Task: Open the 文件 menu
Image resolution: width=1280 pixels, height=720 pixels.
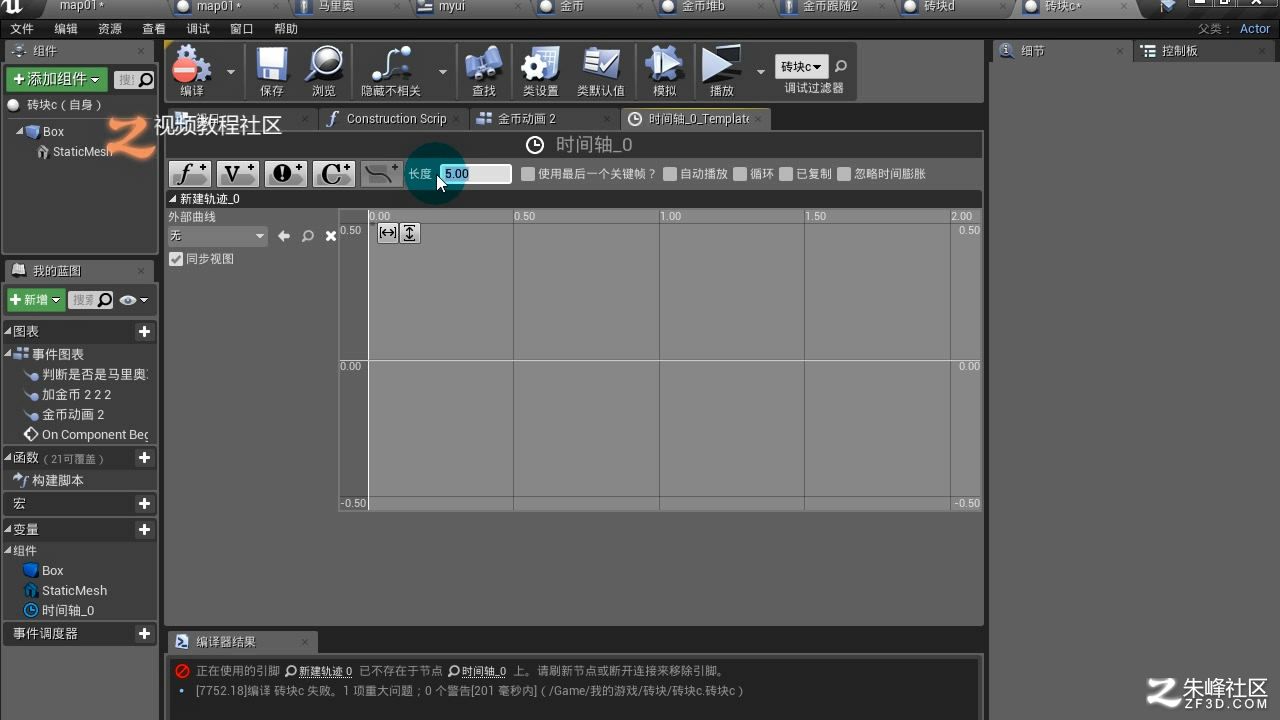Action: (x=21, y=29)
